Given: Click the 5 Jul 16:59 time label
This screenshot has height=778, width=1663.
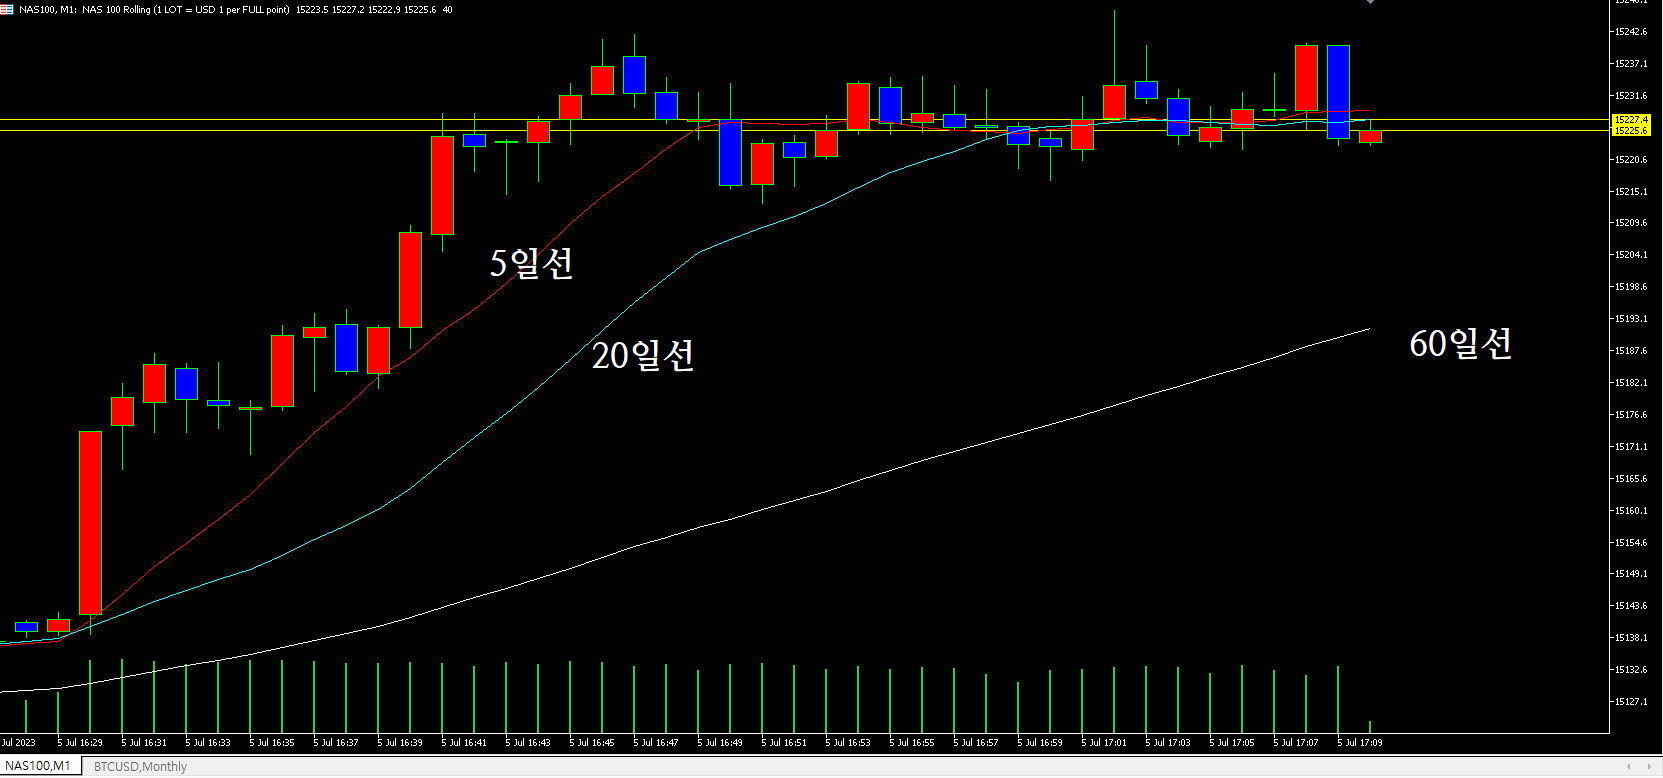Looking at the screenshot, I should (1040, 743).
